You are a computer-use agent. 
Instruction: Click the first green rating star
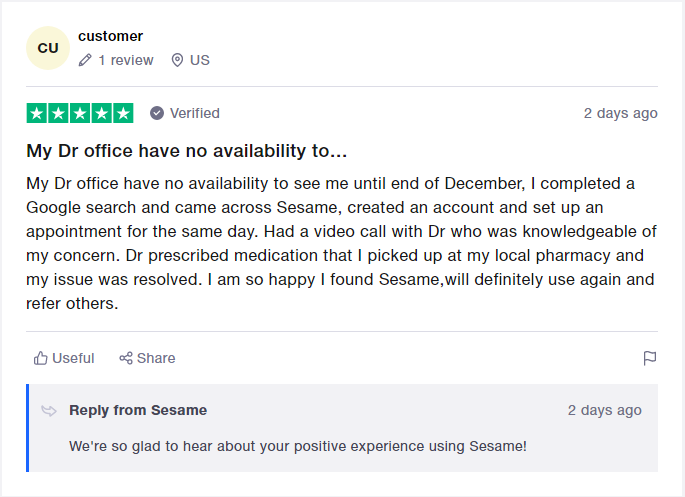(x=36, y=113)
